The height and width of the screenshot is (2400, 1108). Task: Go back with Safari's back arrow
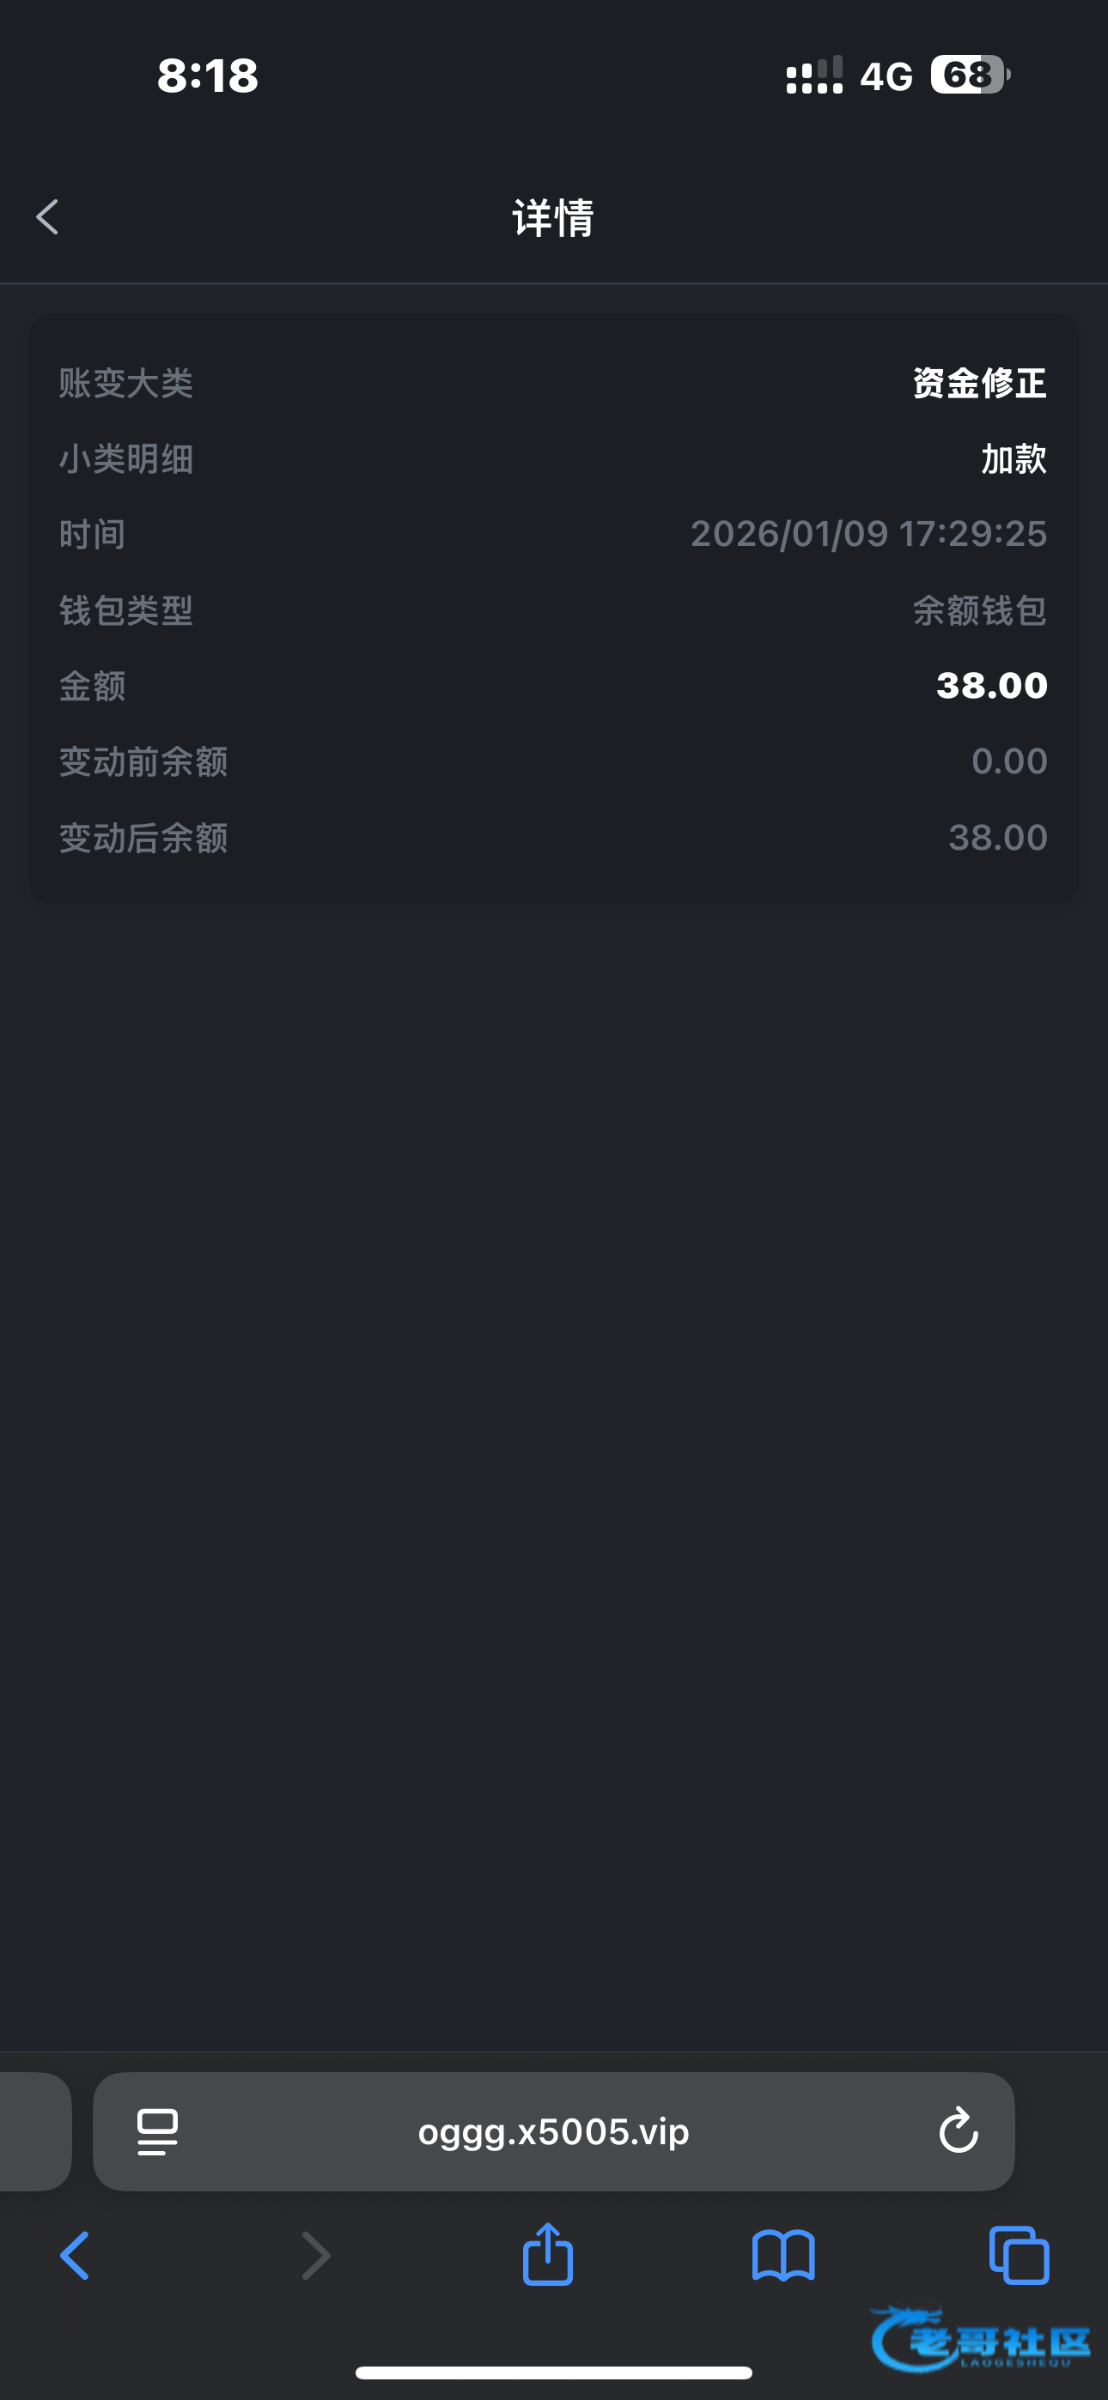75,2256
